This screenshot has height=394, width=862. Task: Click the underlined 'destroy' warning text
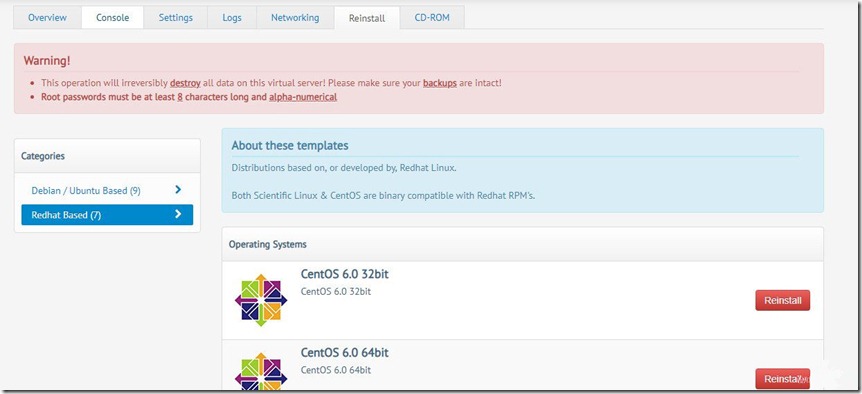185,83
